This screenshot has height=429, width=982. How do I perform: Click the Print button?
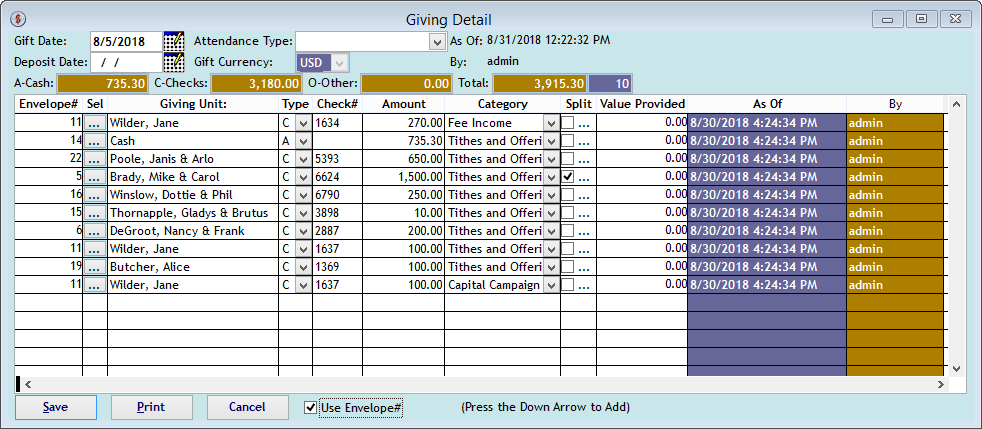pos(152,407)
